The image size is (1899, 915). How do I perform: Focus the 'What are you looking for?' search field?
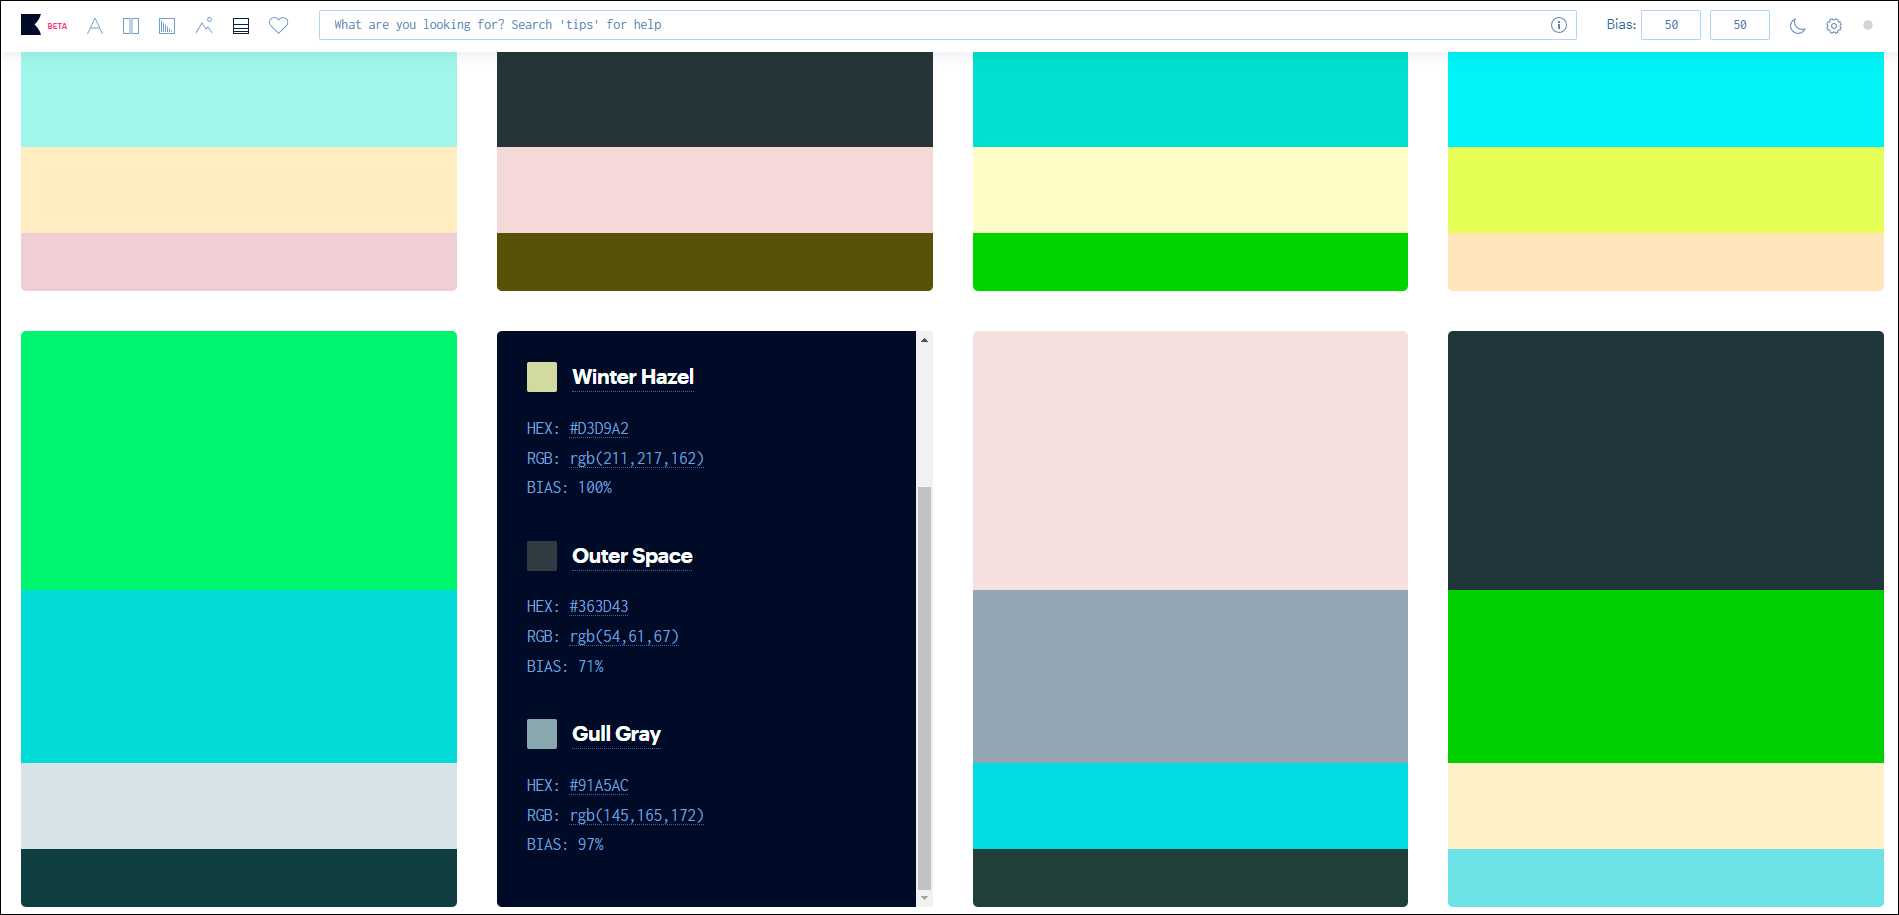pyautogui.click(x=930, y=25)
